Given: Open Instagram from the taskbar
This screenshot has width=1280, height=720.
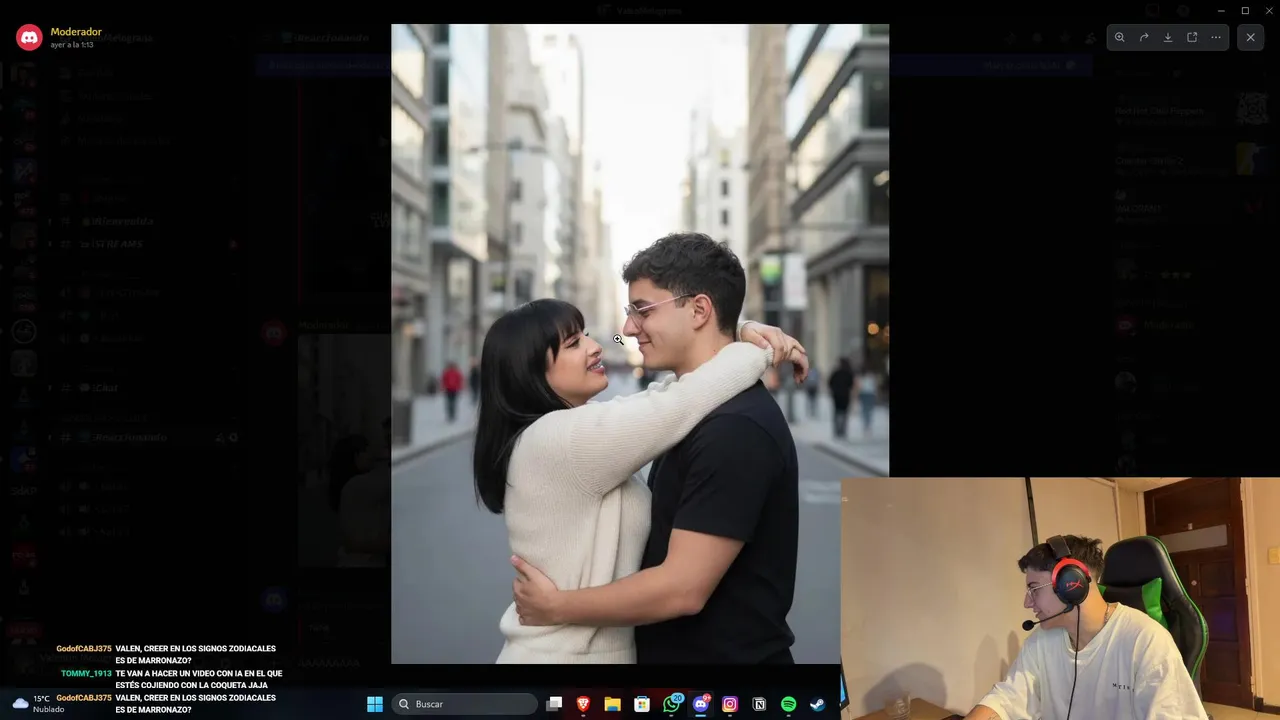Looking at the screenshot, I should (x=730, y=704).
